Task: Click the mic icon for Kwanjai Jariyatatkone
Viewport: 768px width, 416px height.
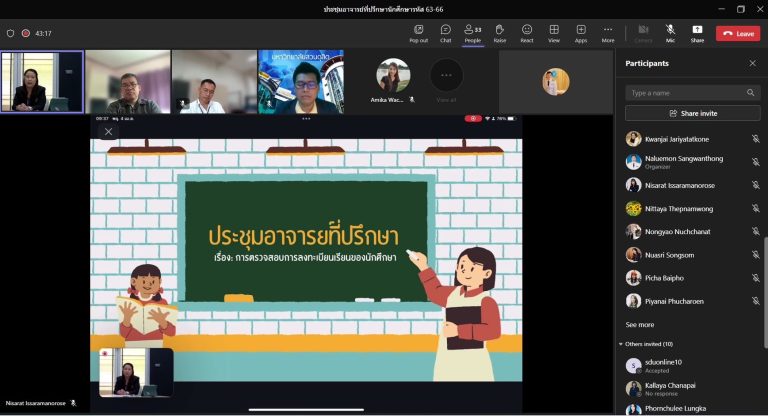Action: tap(755, 139)
